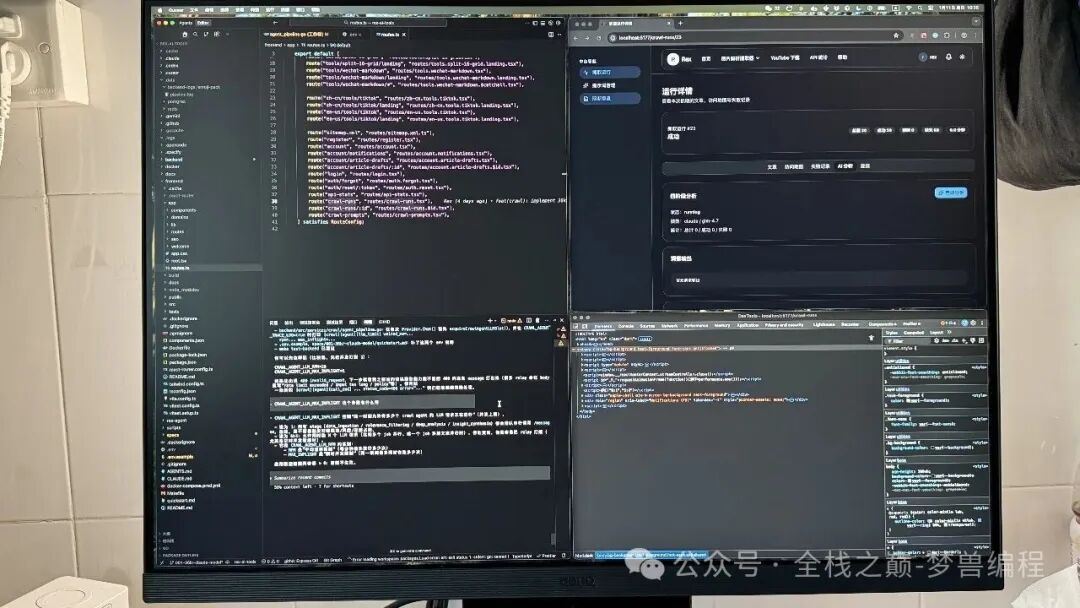Switch to the agent_pipeline.go editor tab
1080x608 pixels.
[296, 34]
